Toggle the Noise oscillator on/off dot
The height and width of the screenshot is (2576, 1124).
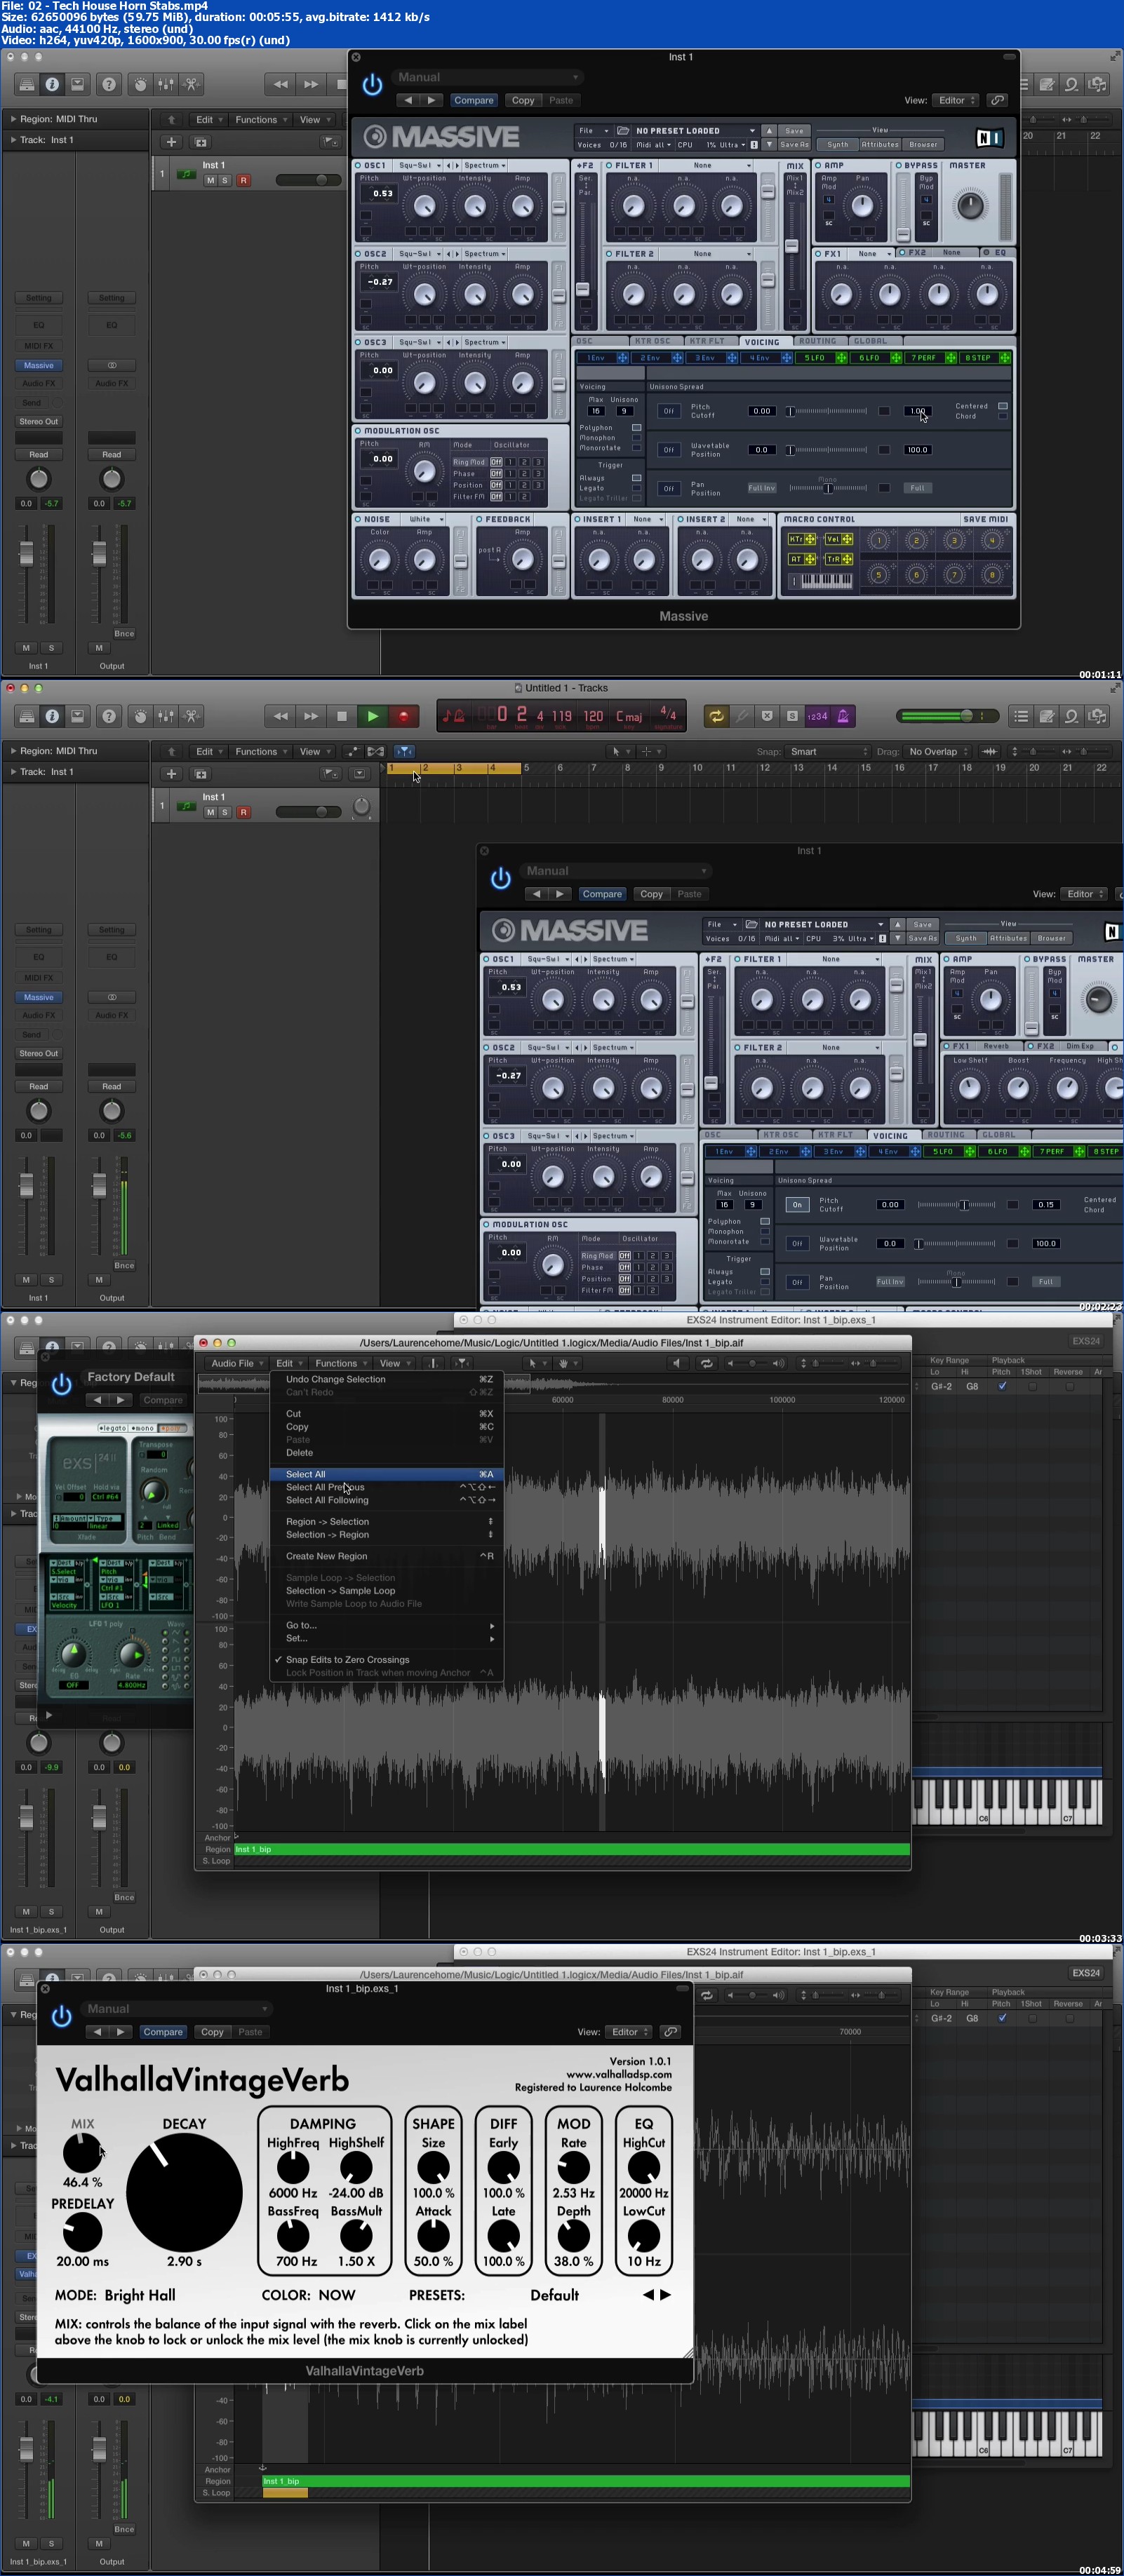click(358, 519)
